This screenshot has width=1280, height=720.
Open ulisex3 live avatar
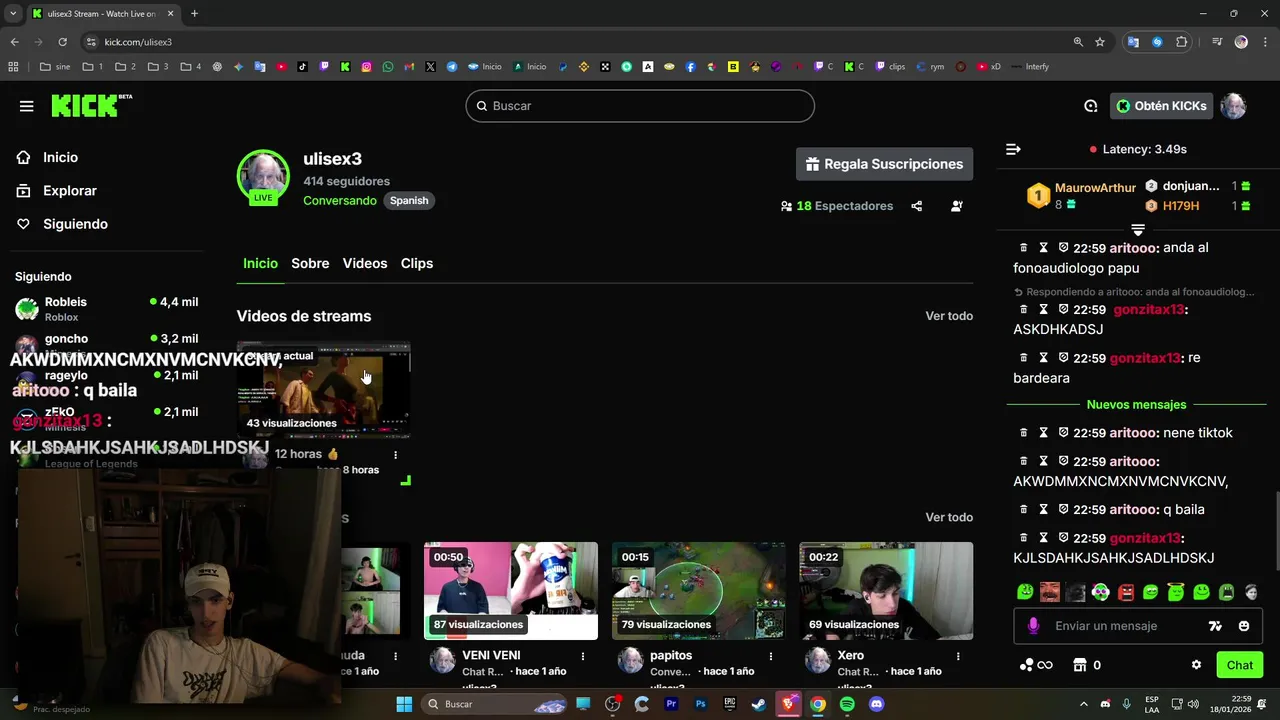(x=263, y=177)
